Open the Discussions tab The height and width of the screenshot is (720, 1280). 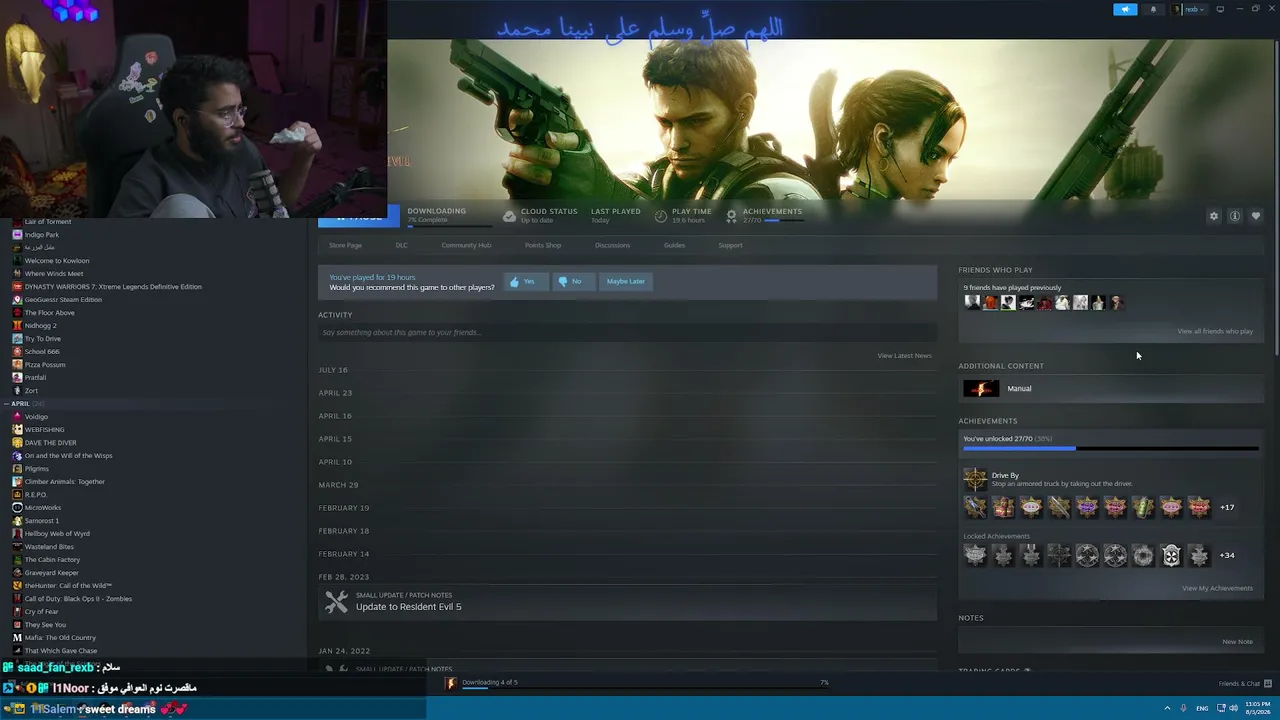(612, 245)
